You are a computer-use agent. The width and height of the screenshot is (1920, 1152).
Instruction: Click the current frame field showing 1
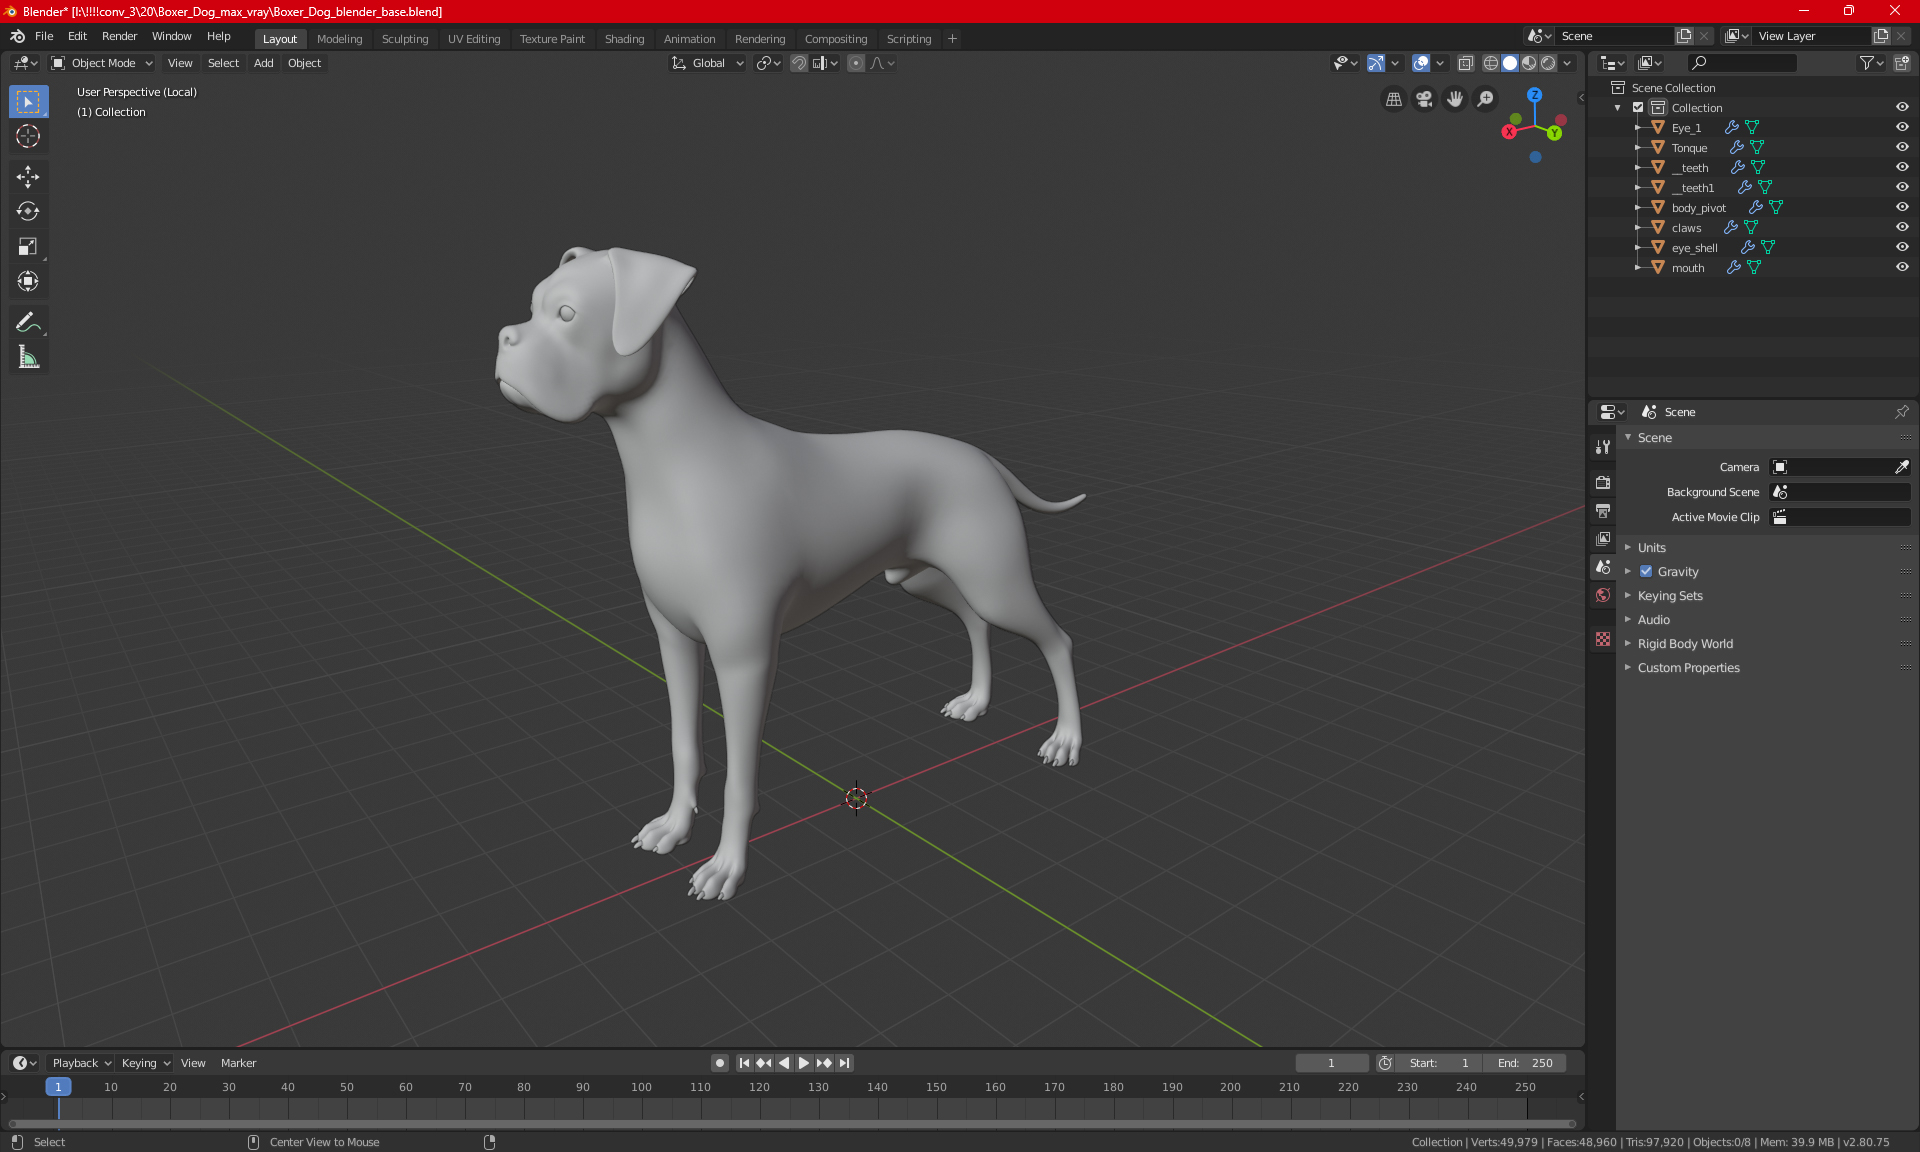click(1331, 1063)
